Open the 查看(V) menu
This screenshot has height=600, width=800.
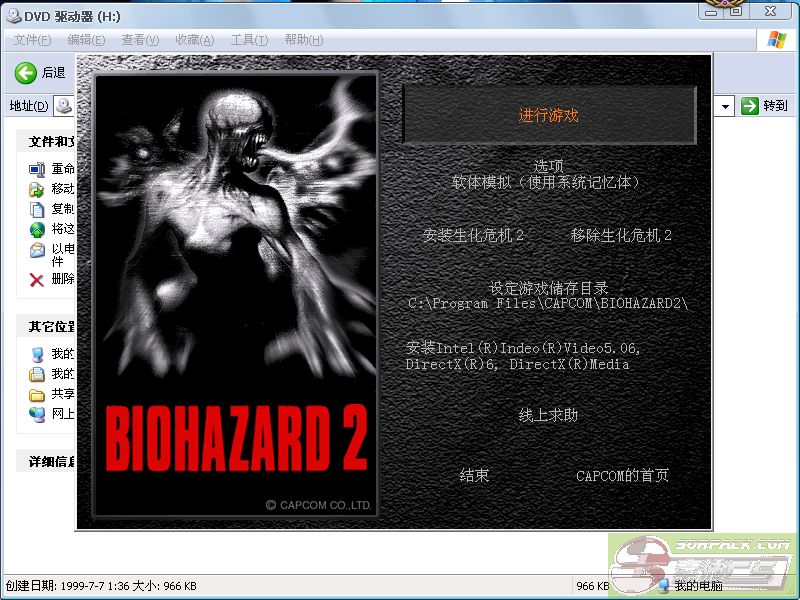point(140,40)
